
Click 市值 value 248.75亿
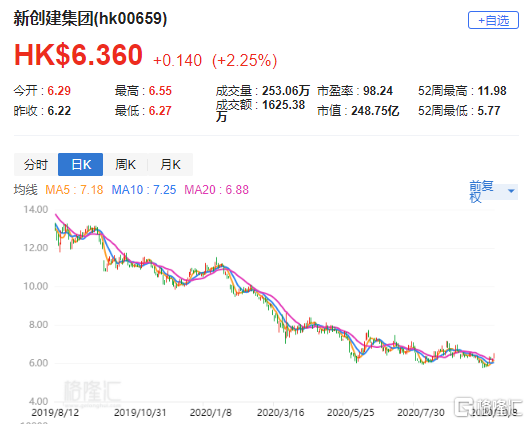(375, 111)
